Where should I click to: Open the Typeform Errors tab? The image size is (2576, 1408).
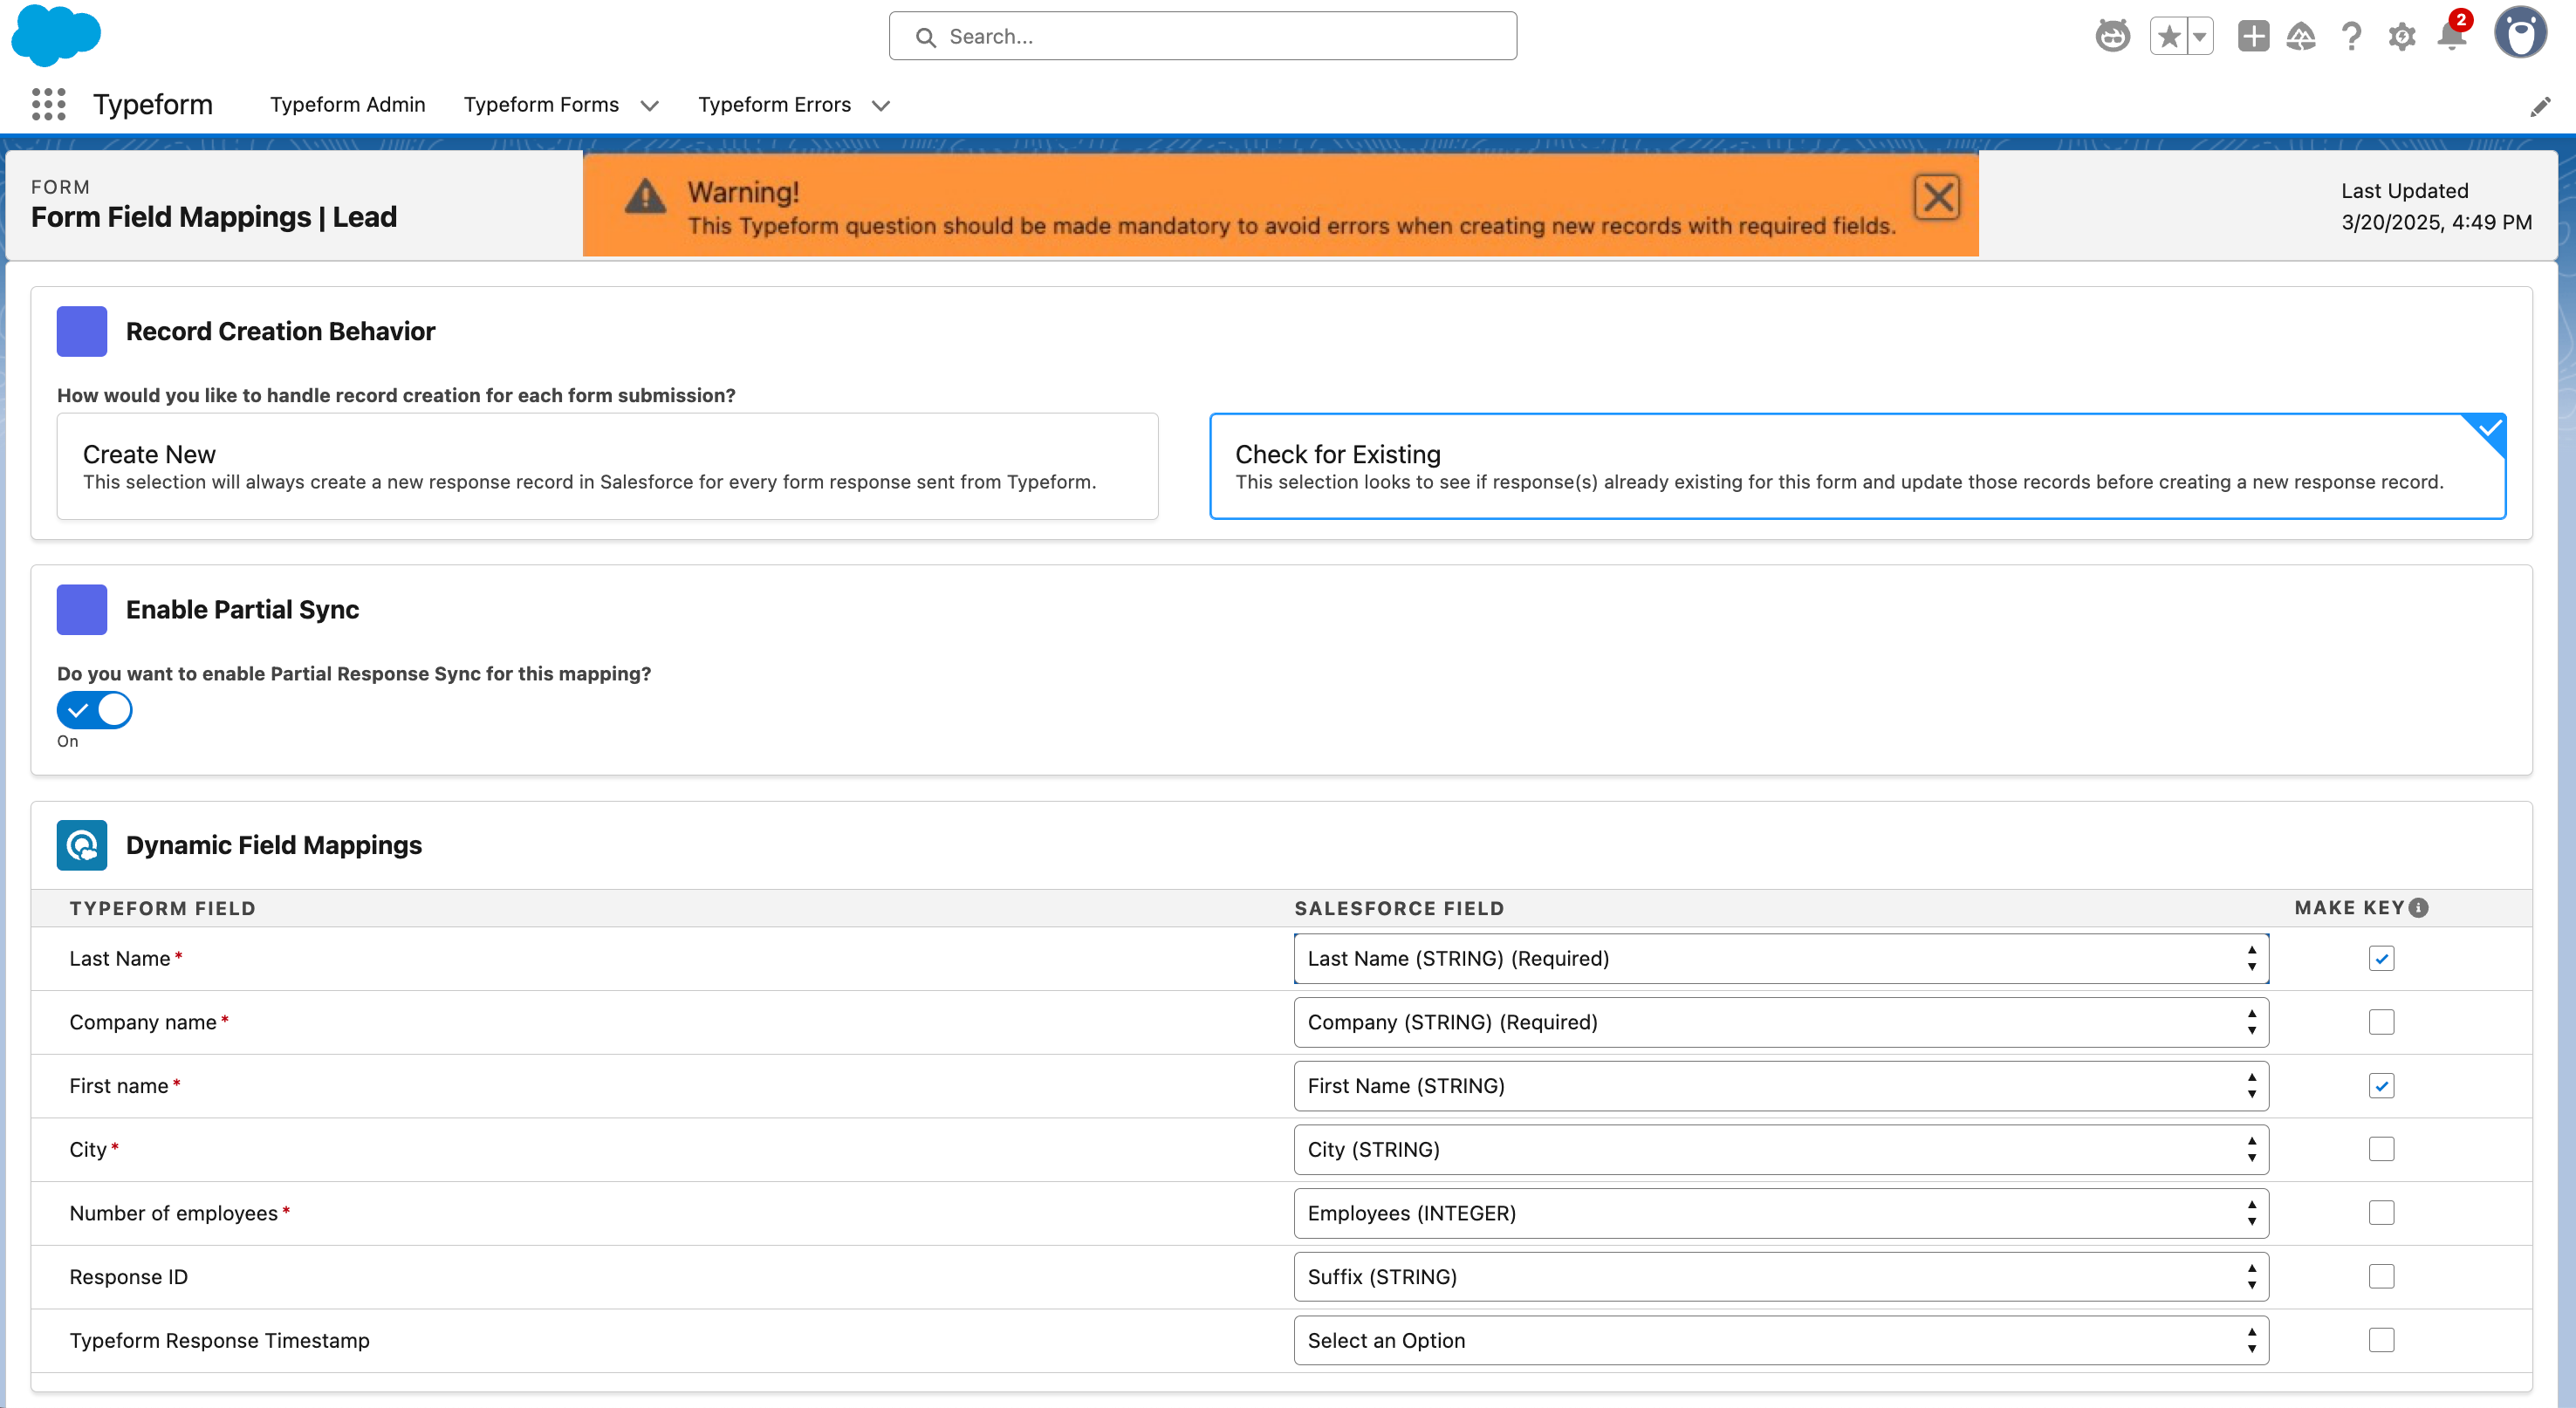(774, 104)
